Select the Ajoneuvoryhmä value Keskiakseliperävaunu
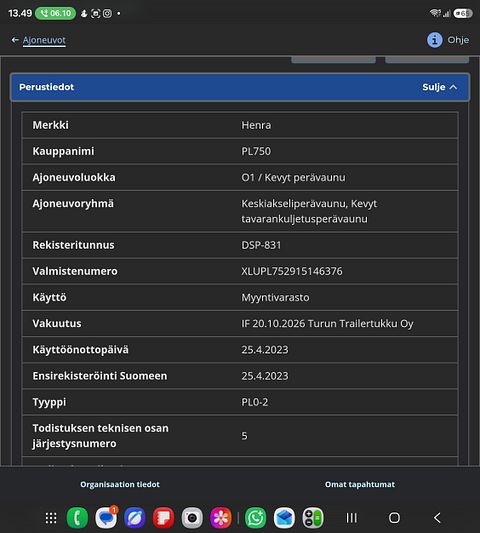The height and width of the screenshot is (533, 480). [x=294, y=204]
